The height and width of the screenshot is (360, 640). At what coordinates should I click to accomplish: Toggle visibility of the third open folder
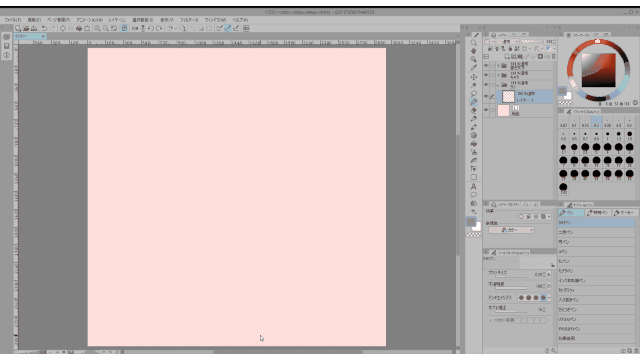[486, 85]
